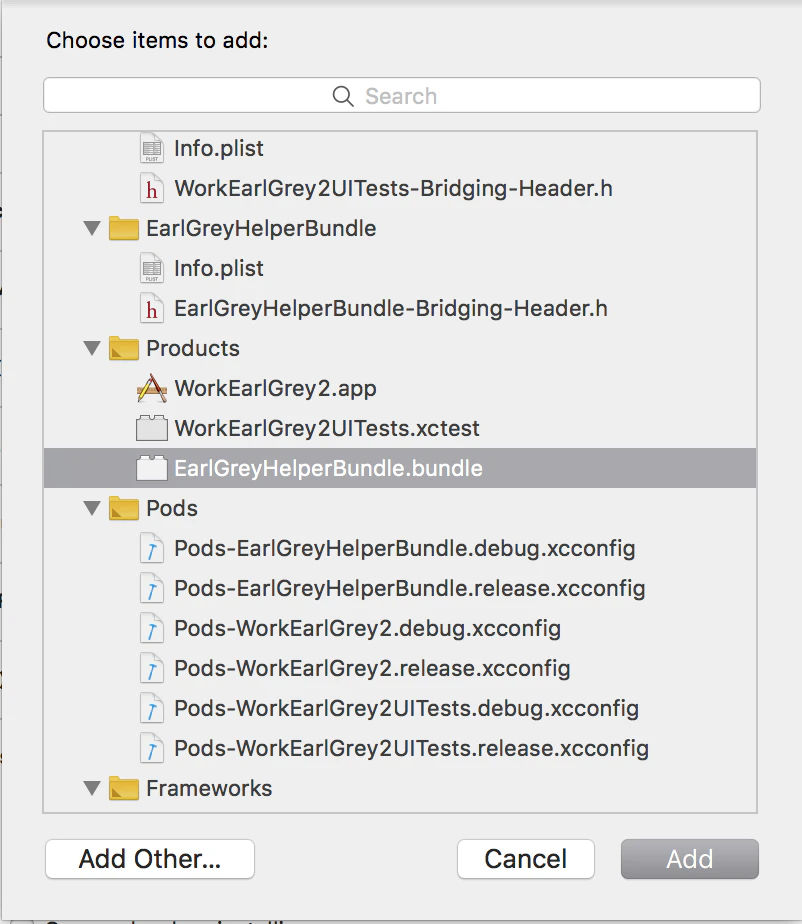Choose Pods-WorkEarlGrey2.debug.xcconfig
This screenshot has height=924, width=802.
(400, 629)
